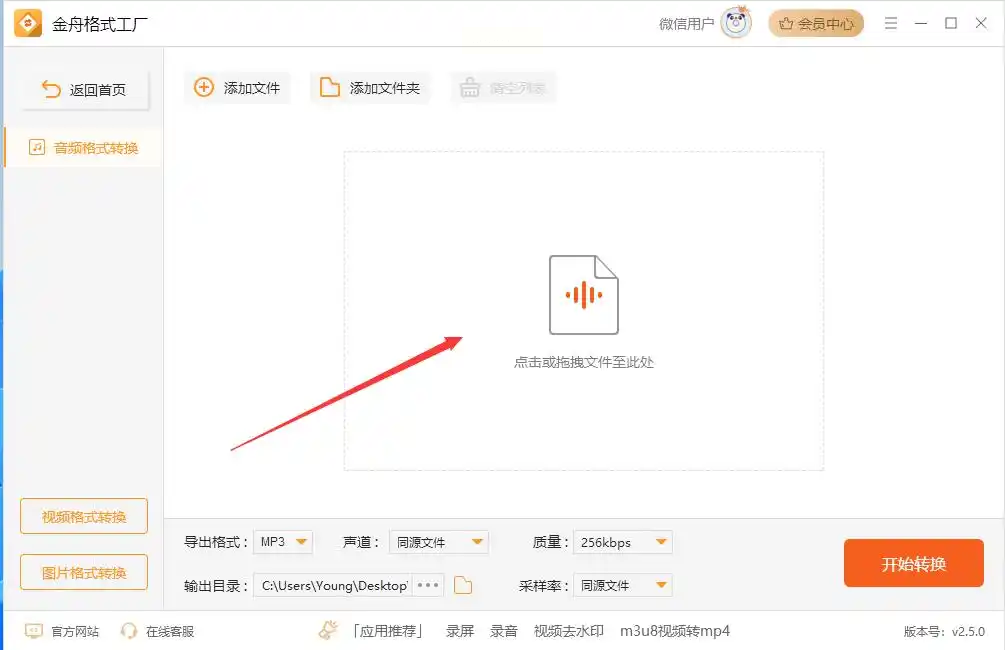The width and height of the screenshot is (1005, 650).
Task: Open the 录屏 screen recorder link
Action: click(460, 631)
